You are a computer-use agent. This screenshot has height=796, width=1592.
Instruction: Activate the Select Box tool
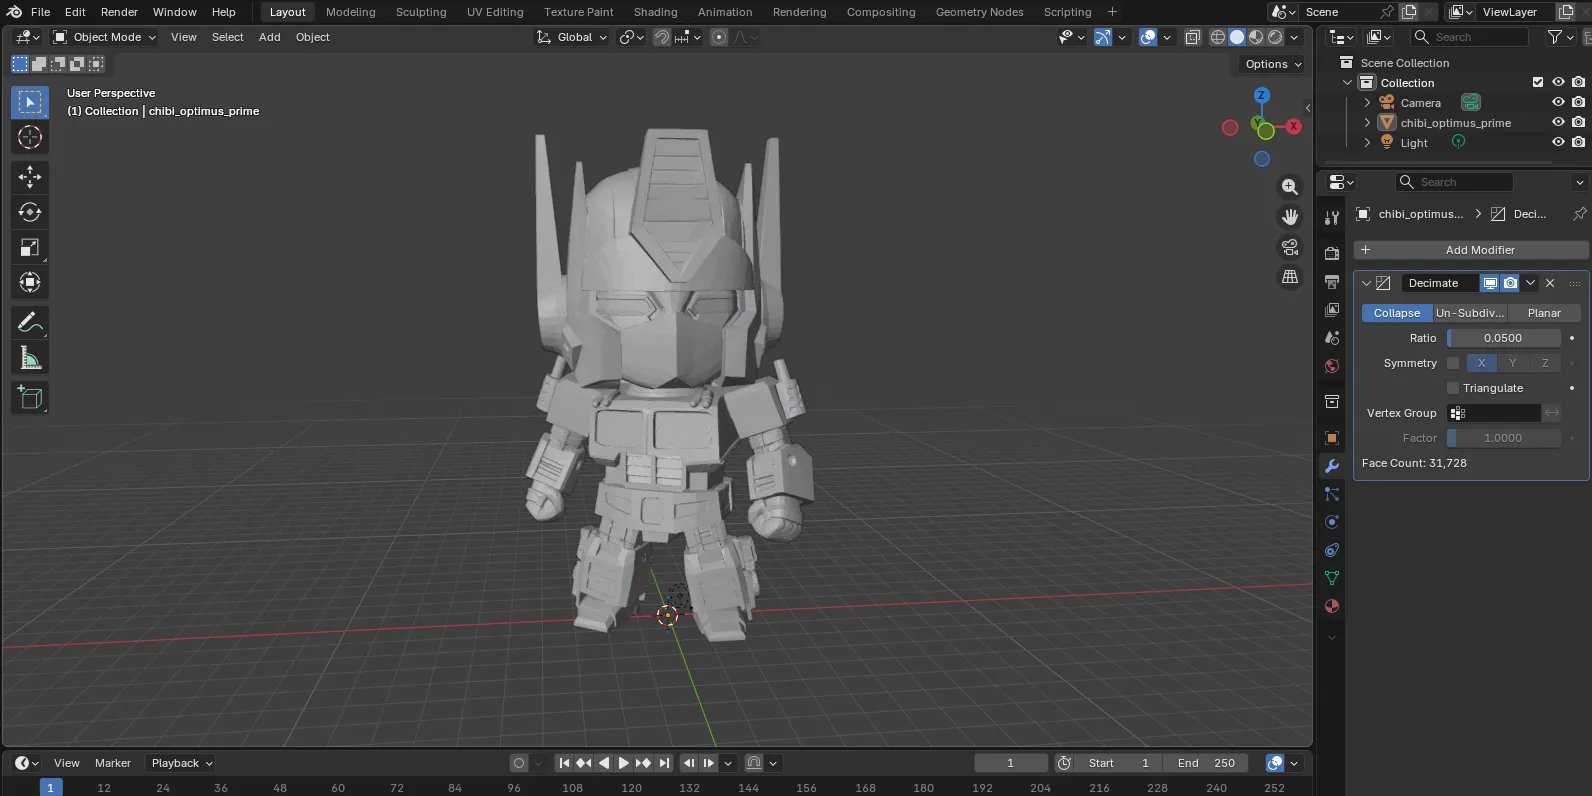30,102
